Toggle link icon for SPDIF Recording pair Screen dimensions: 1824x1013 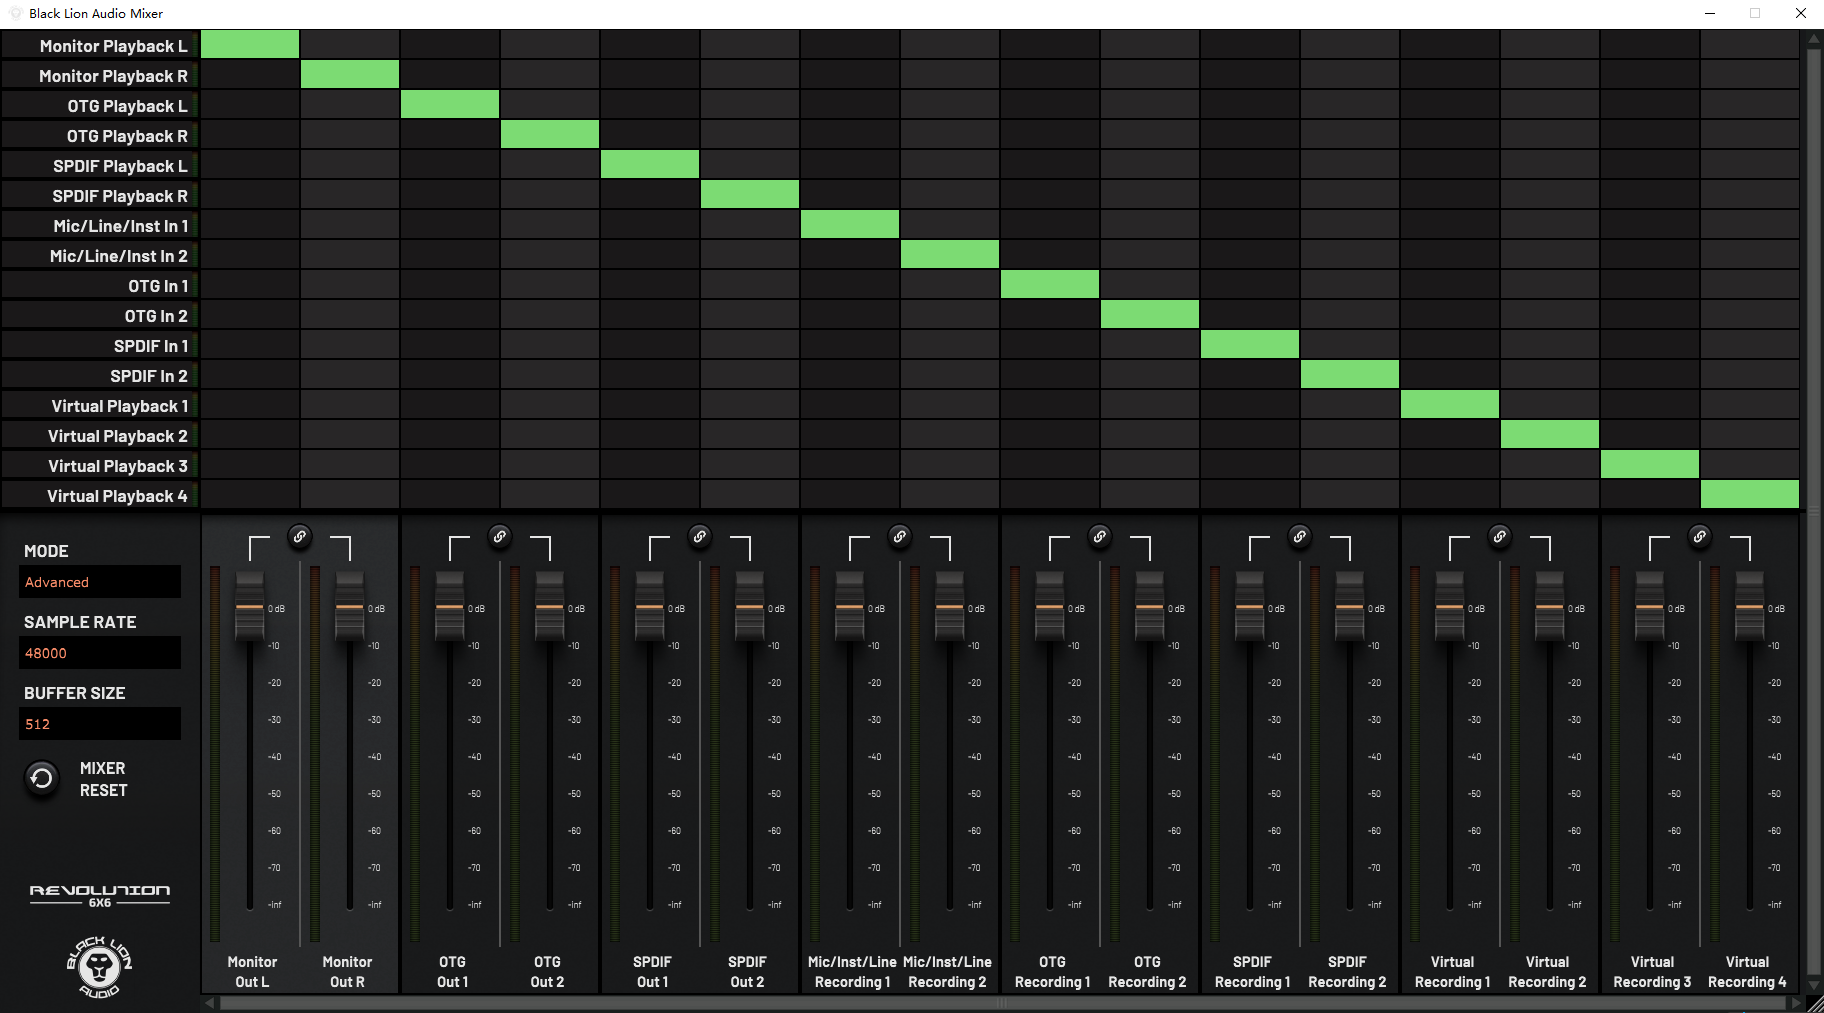1300,537
